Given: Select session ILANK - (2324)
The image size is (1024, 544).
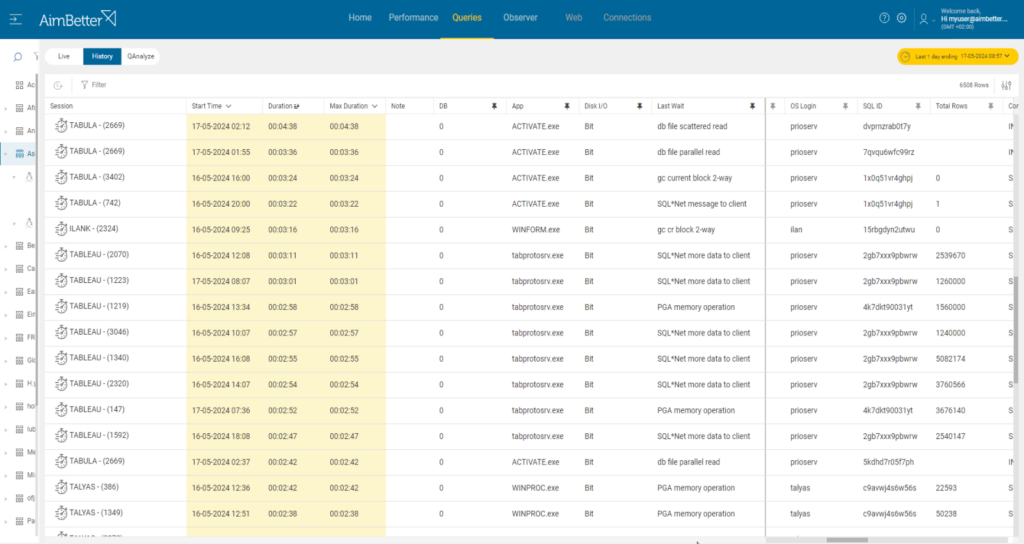Looking at the screenshot, I should (94, 229).
